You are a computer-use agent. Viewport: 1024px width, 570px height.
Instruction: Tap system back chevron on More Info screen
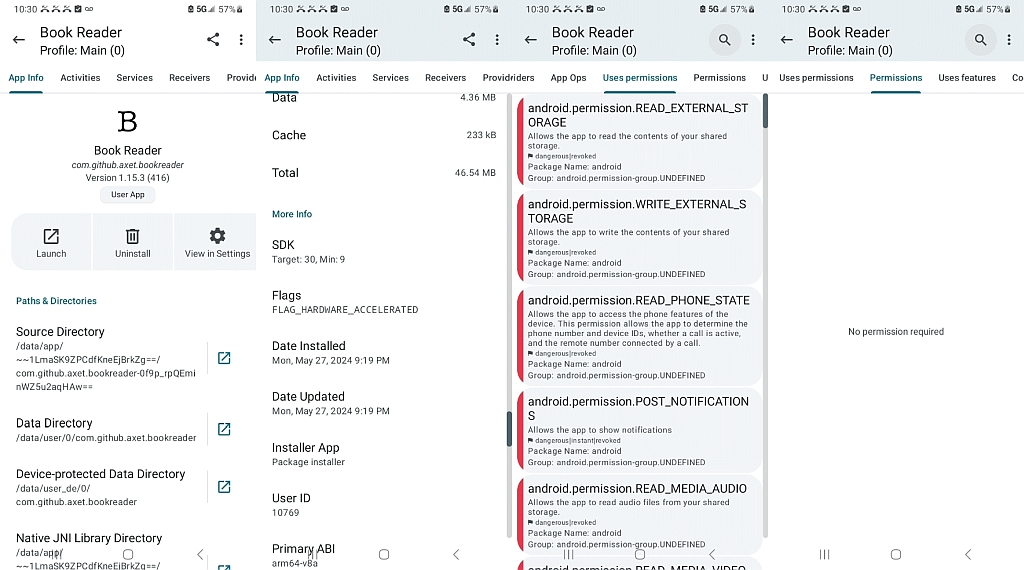point(456,554)
